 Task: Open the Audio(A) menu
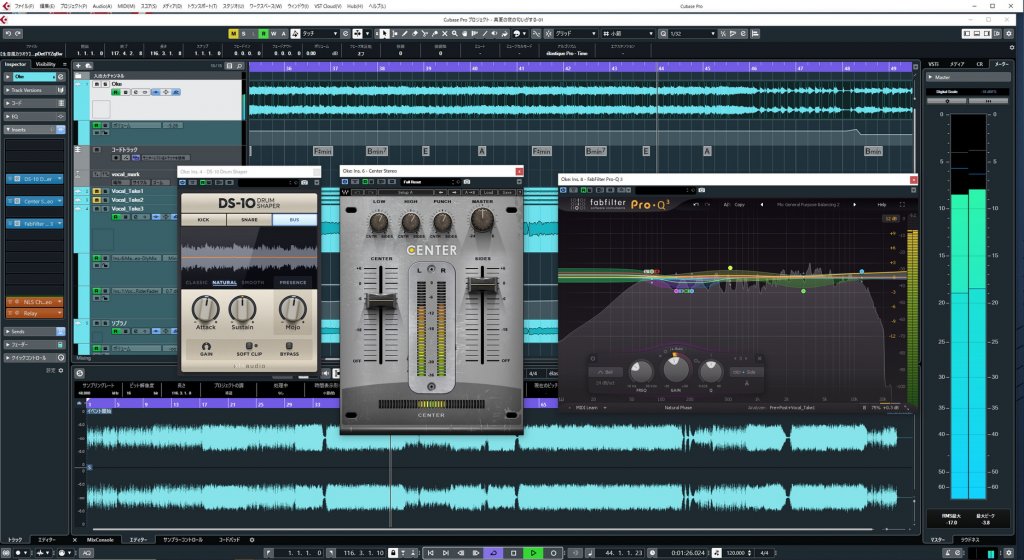100,5
